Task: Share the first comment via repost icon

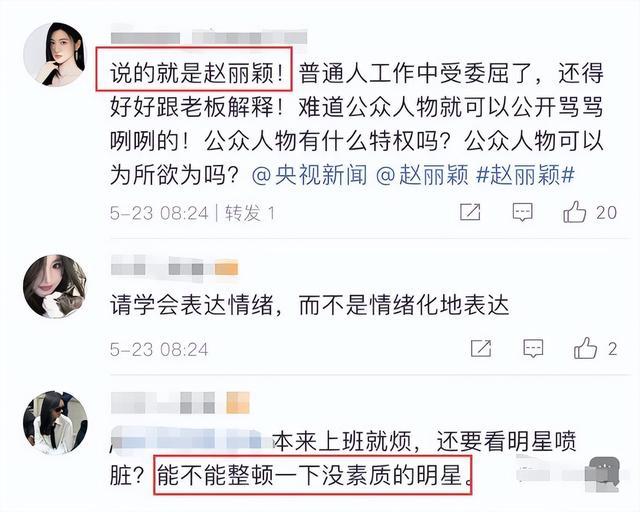Action: [470, 212]
